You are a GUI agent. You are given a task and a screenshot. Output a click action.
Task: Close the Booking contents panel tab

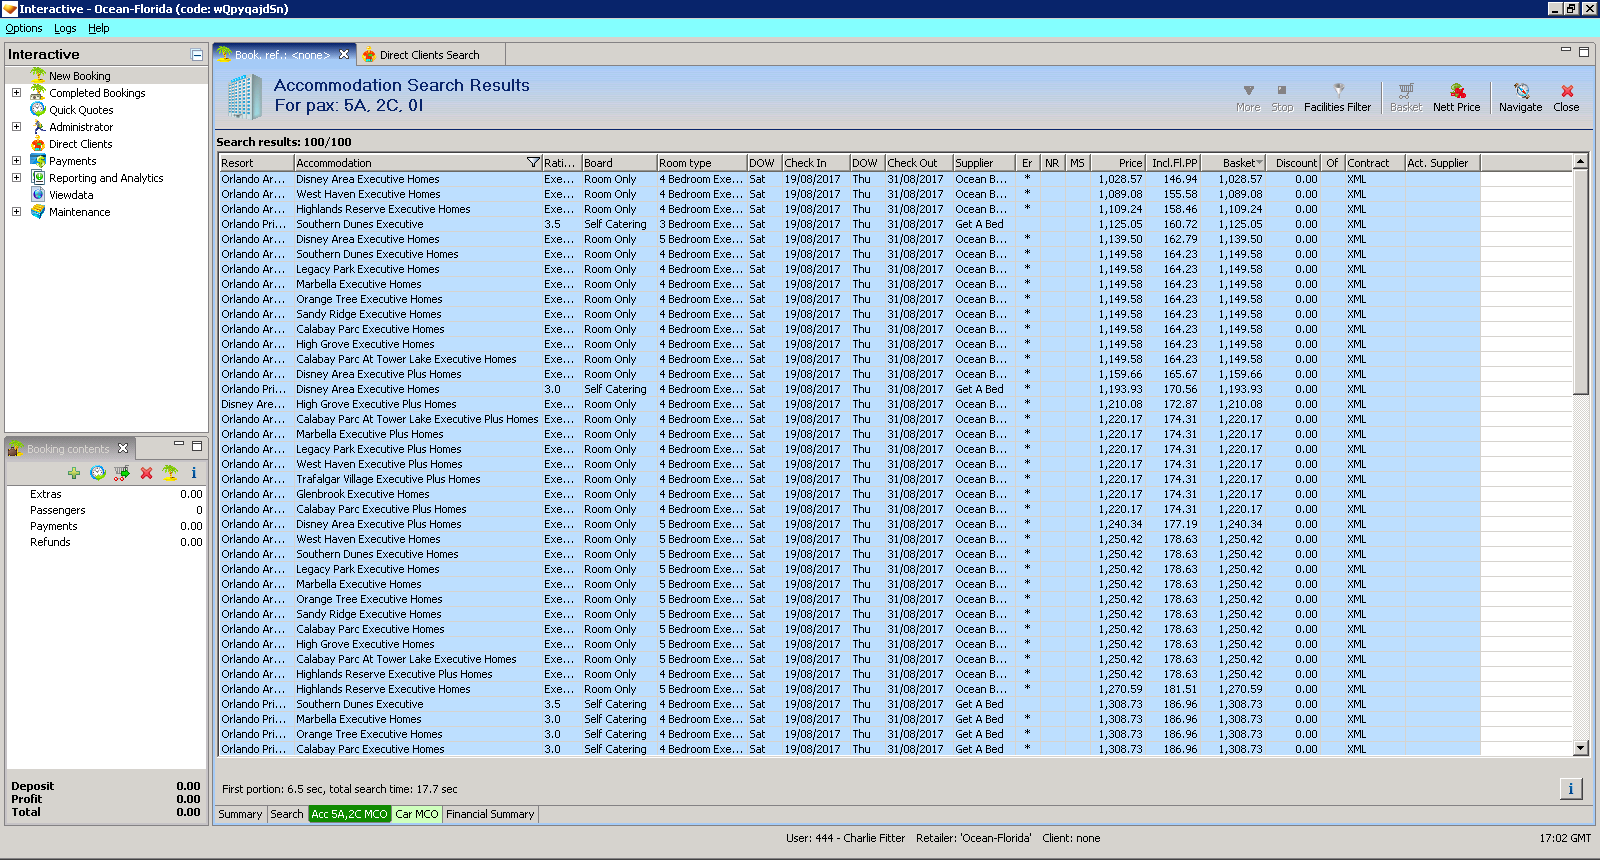(x=123, y=448)
